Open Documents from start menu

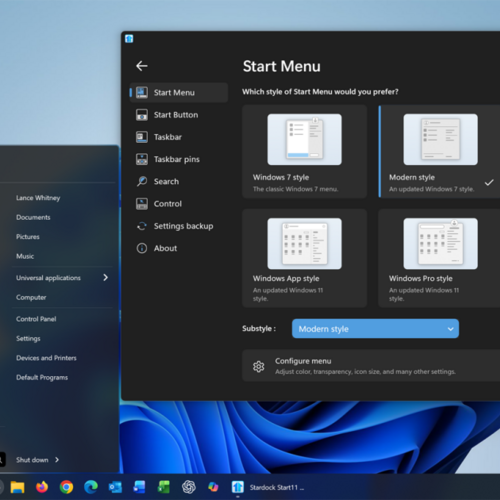(33, 217)
